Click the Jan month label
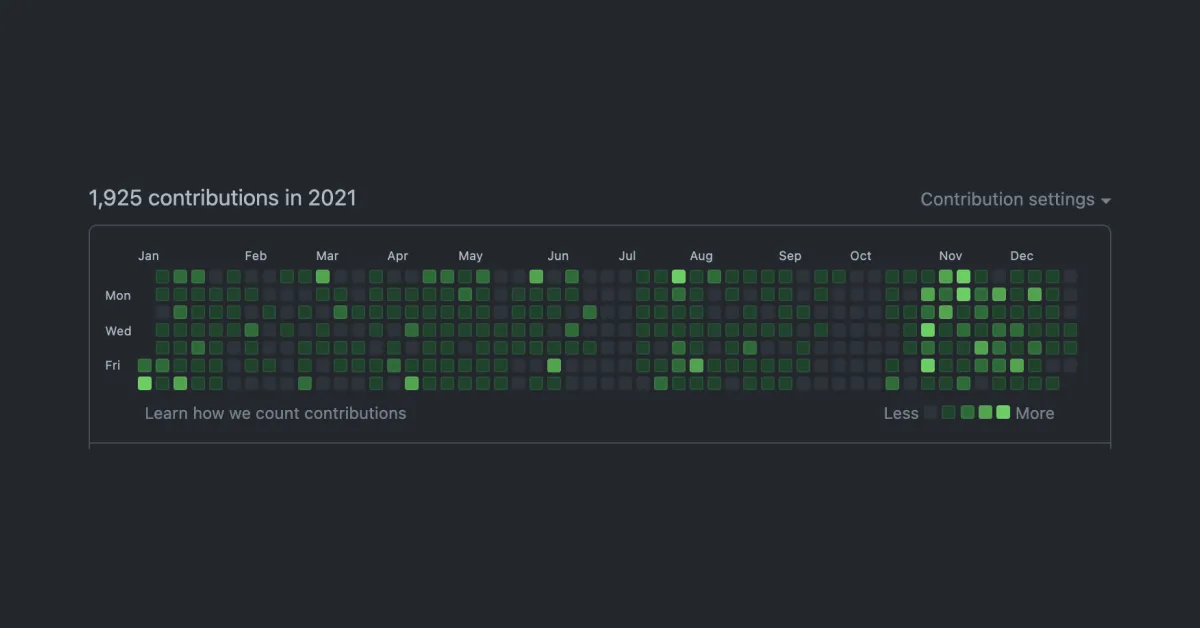Screen dimensions: 1200x628 tap(148, 256)
